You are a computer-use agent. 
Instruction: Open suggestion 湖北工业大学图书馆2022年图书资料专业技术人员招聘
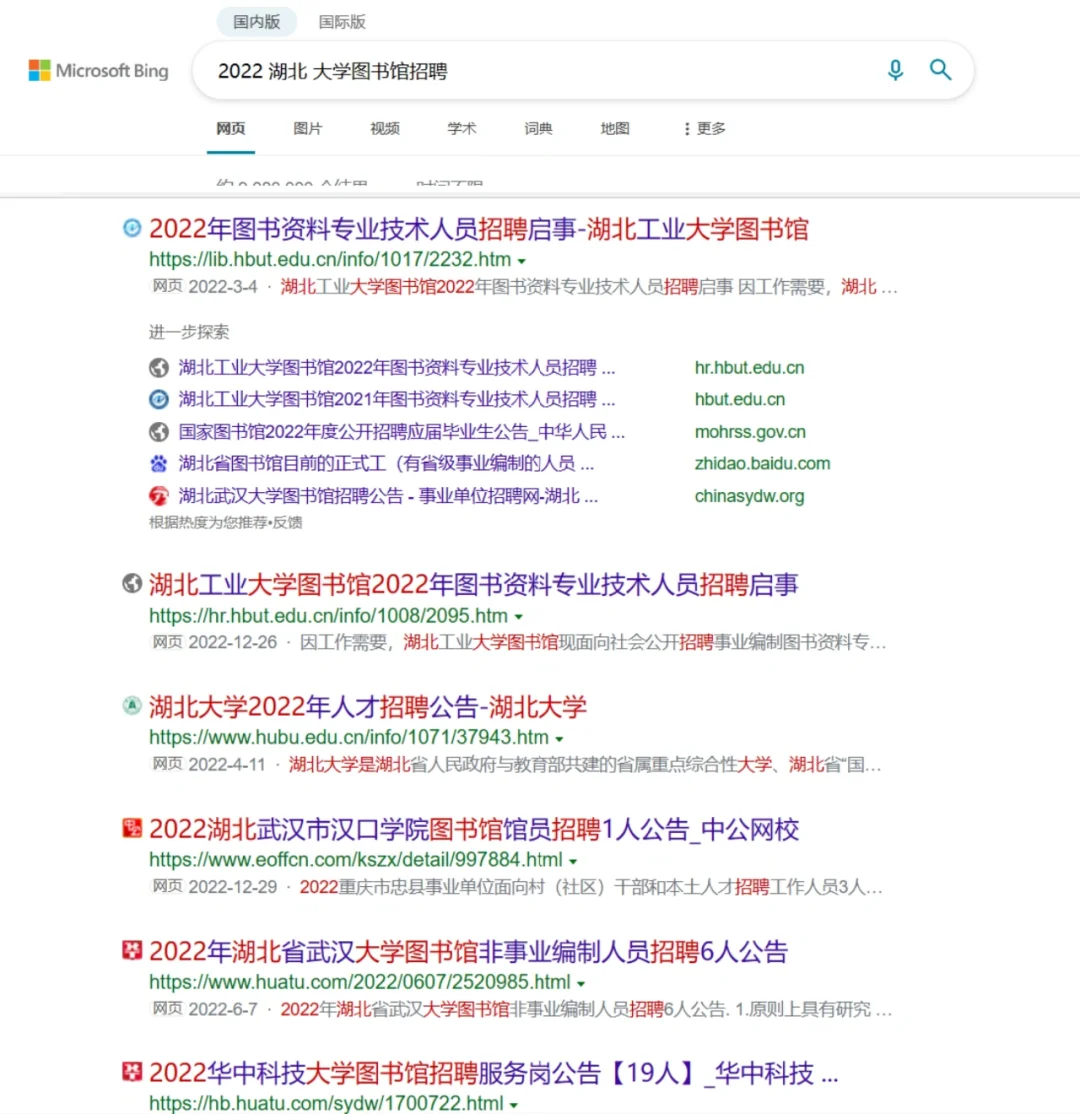(x=396, y=367)
